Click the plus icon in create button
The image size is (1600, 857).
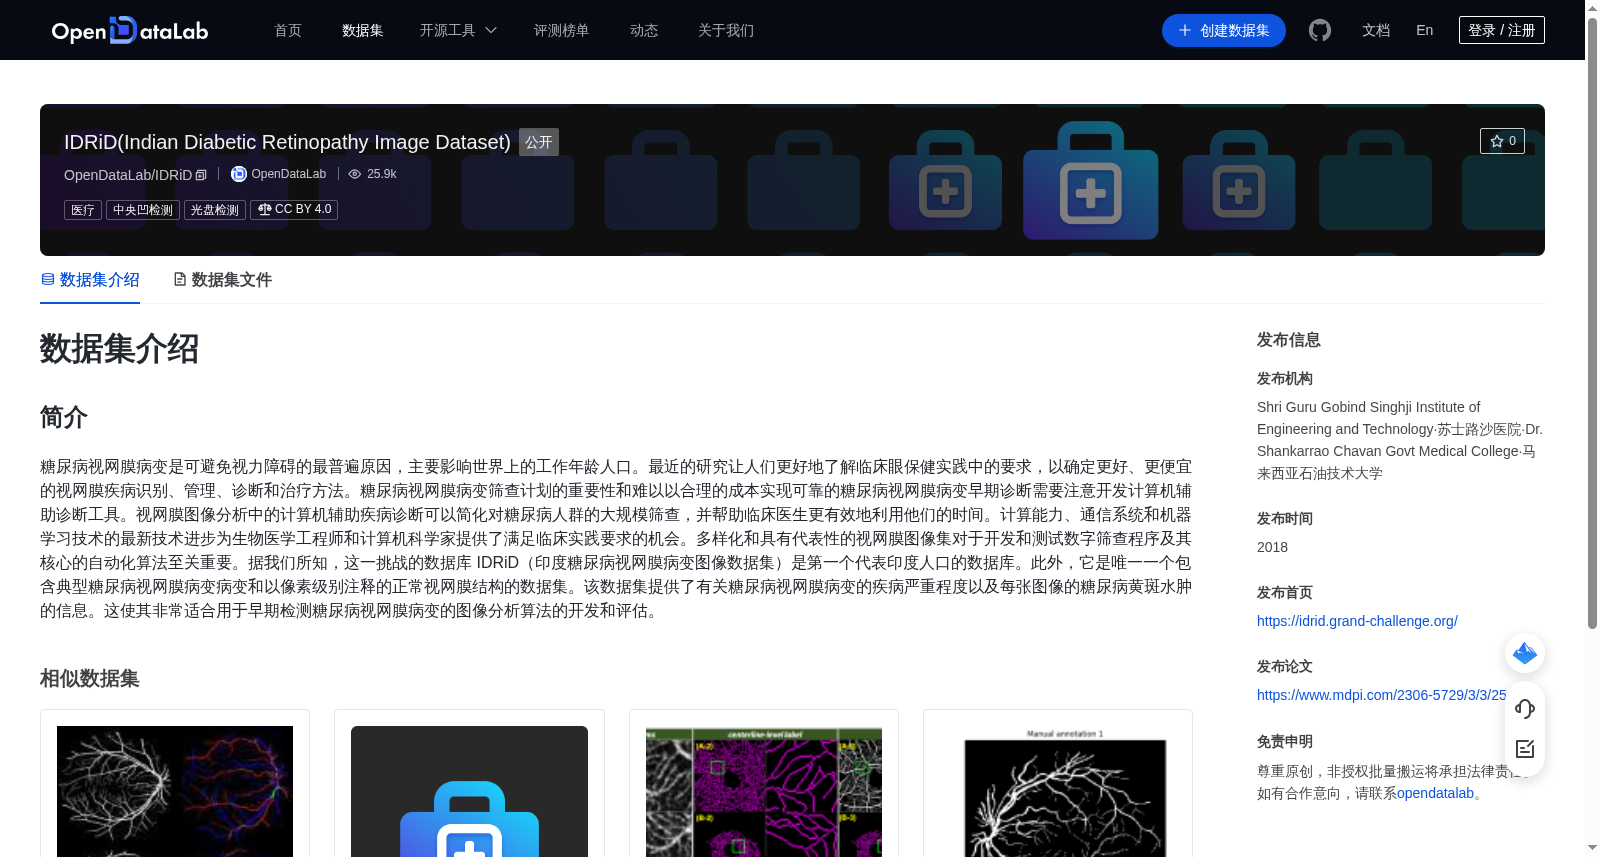point(1185,30)
